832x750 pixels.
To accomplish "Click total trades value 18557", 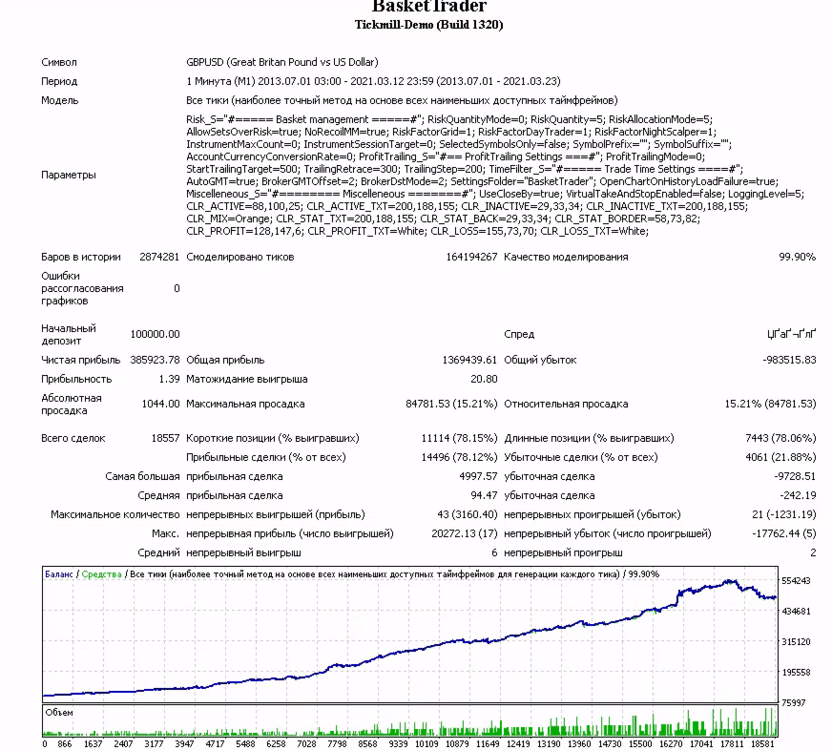I will click(166, 438).
